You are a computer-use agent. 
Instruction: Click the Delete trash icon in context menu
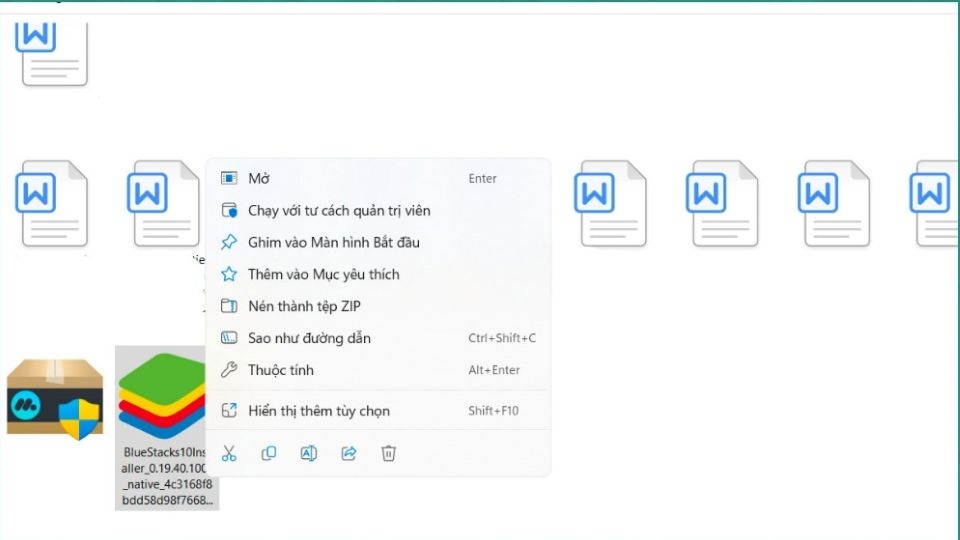click(388, 454)
